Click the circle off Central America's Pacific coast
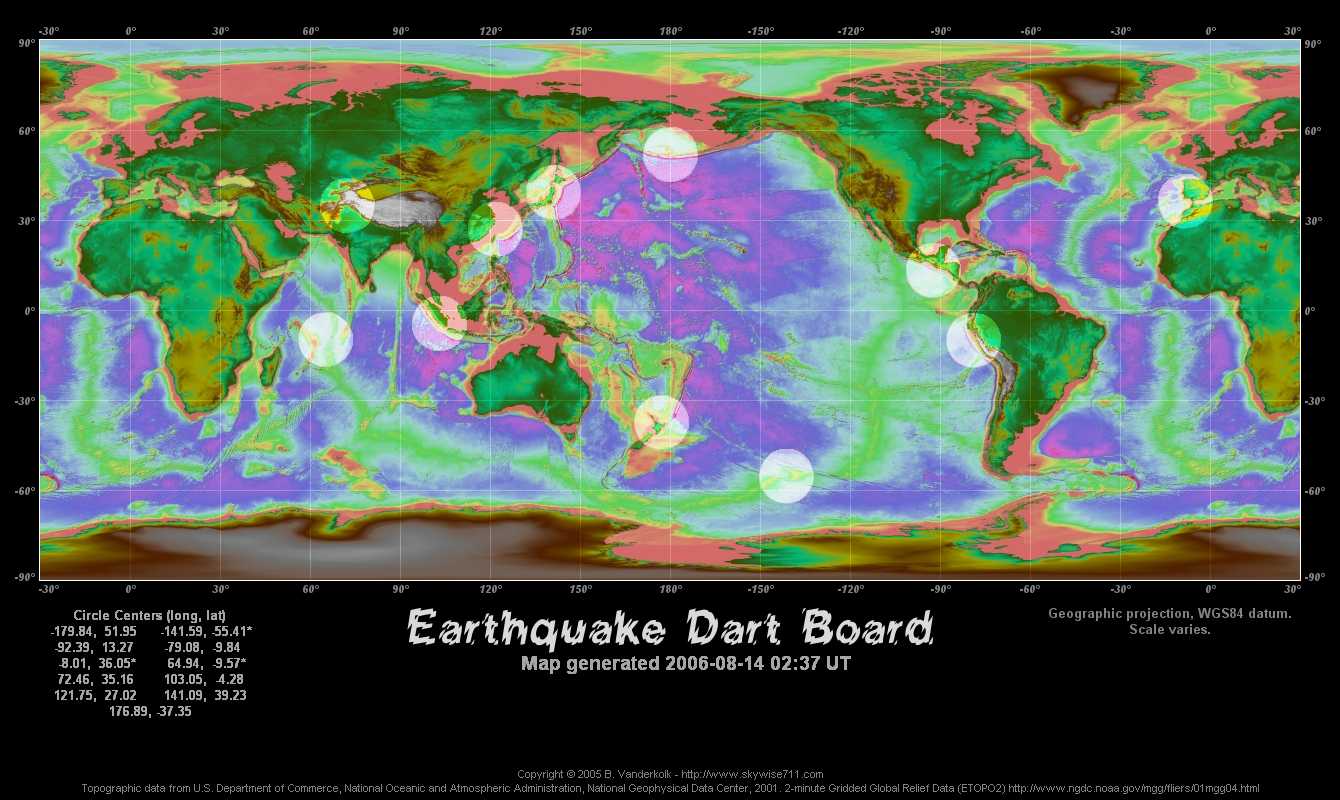The width and height of the screenshot is (1340, 800). 933,270
